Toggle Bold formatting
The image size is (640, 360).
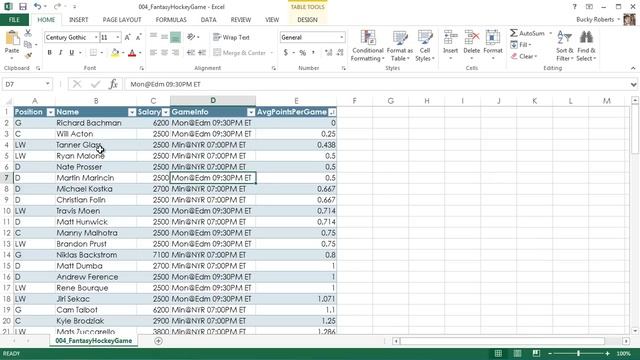click(49, 53)
